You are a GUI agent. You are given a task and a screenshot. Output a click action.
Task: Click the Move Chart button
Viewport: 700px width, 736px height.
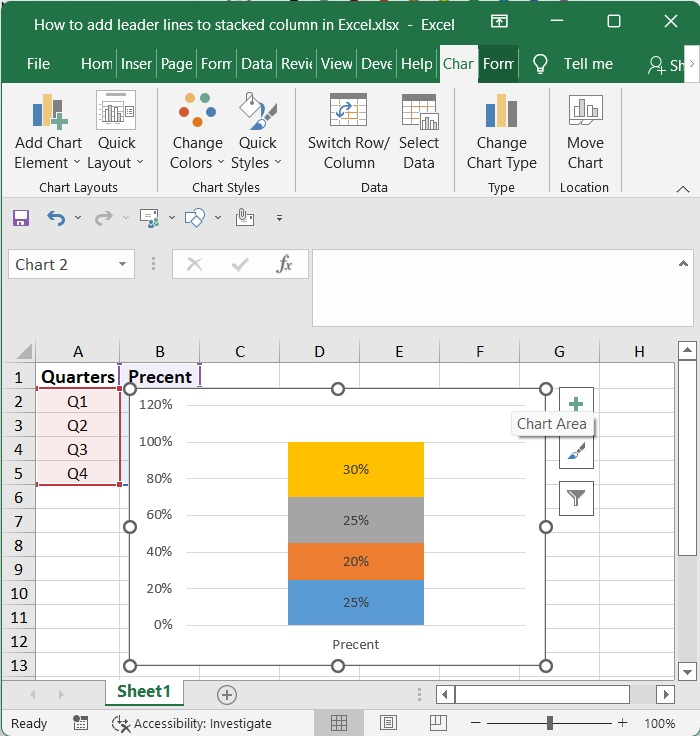[x=585, y=132]
